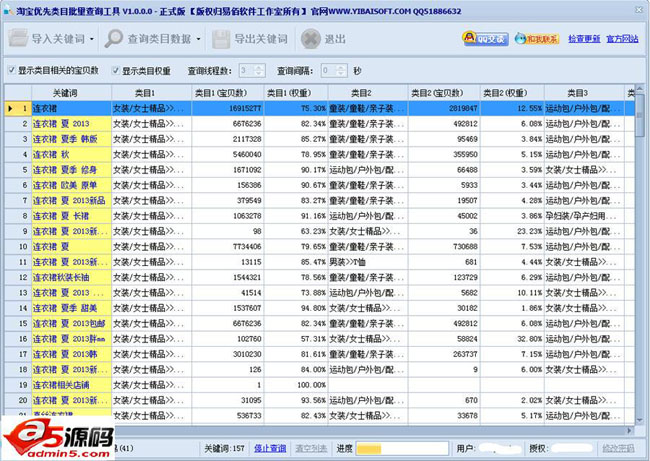Toggle 显示类目权重 checkbox
The image size is (650, 461).
pyautogui.click(x=116, y=70)
